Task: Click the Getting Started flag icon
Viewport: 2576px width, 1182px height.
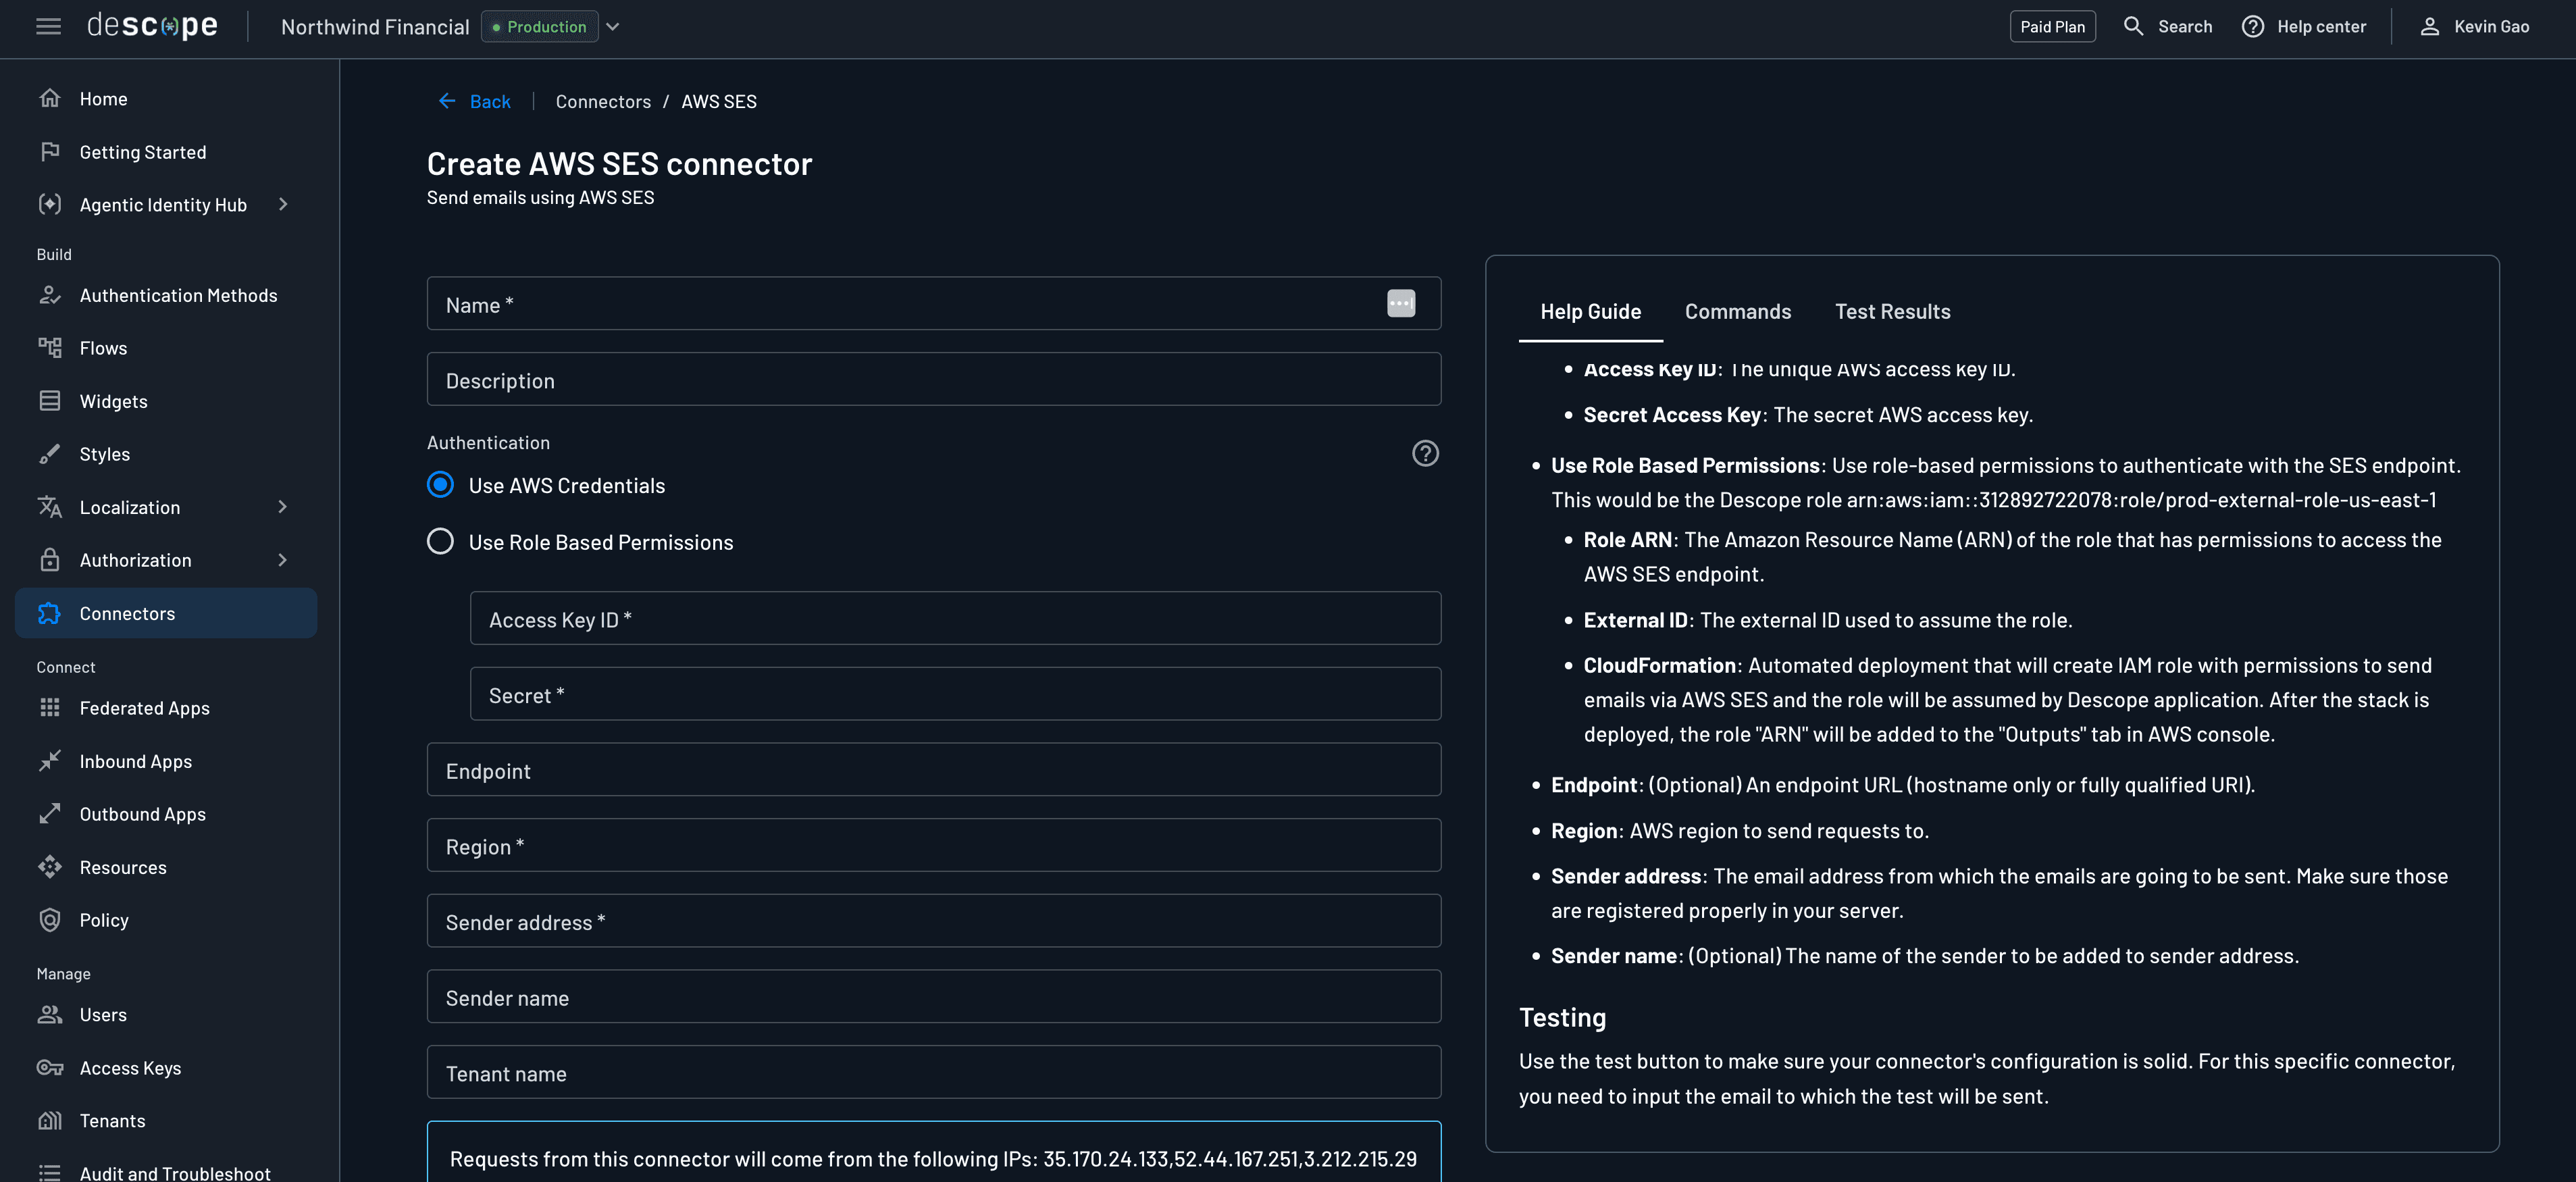Action: (x=50, y=151)
